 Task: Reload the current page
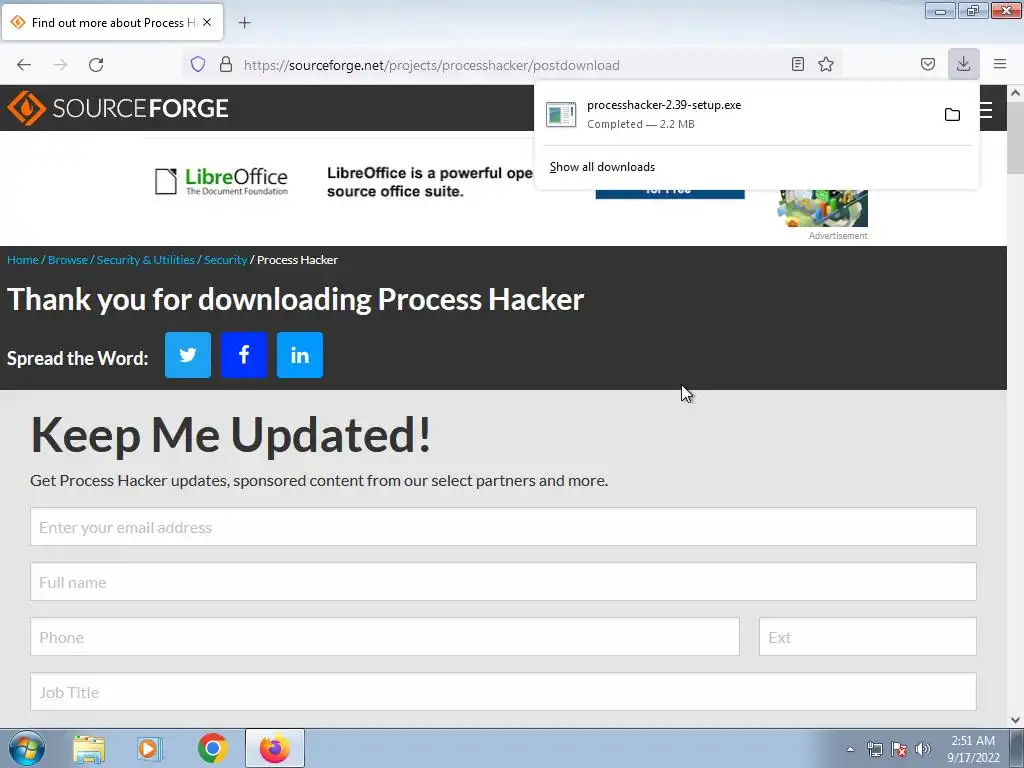[96, 65]
